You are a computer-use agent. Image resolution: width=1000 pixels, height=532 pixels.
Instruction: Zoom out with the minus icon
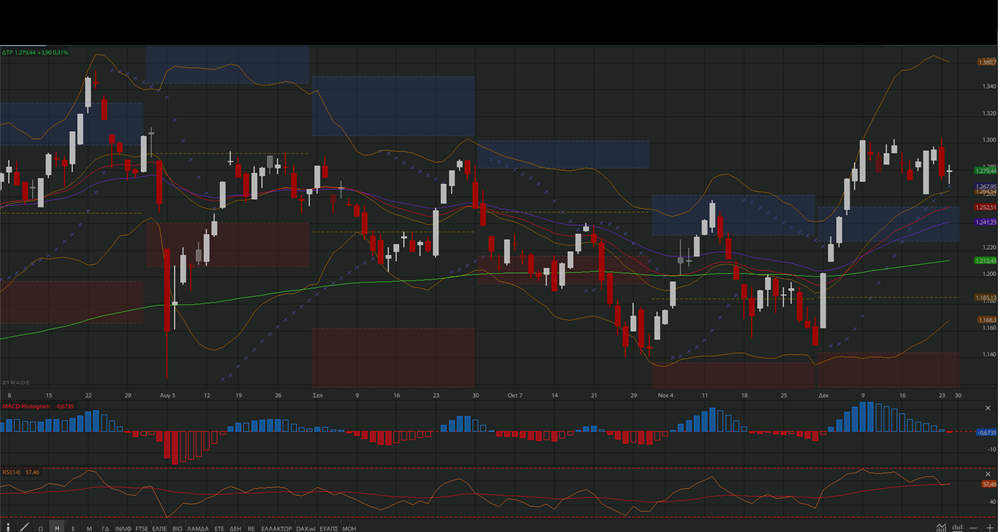973,528
